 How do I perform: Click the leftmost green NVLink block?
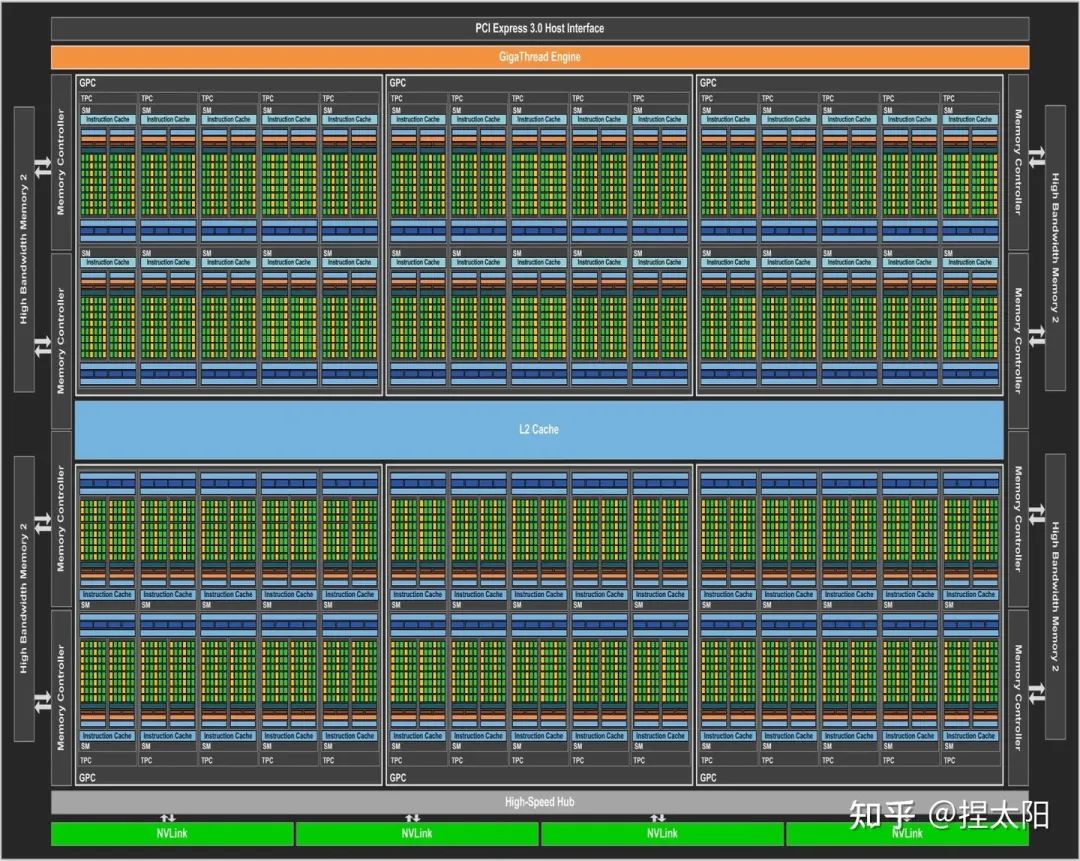(x=172, y=833)
